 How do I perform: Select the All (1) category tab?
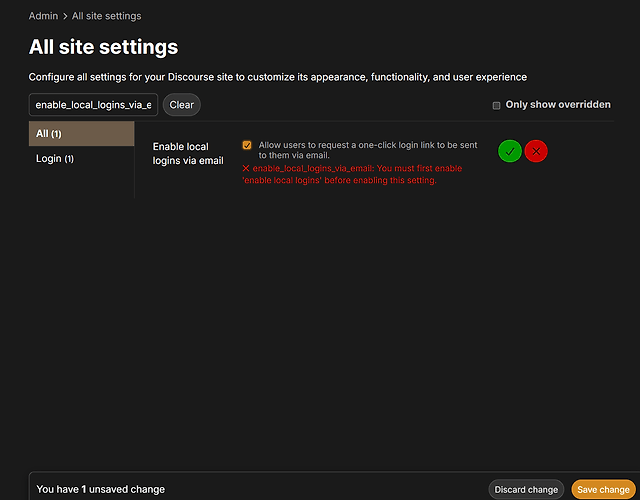tap(82, 133)
